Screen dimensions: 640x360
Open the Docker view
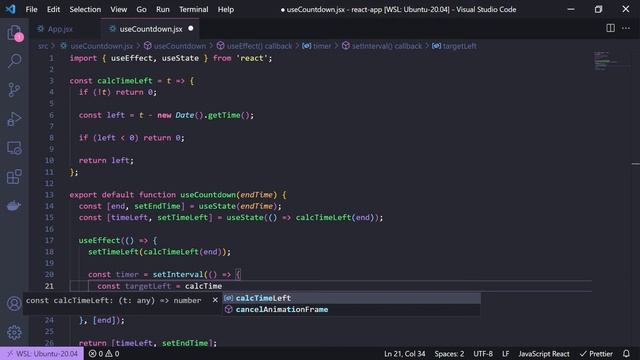point(14,206)
